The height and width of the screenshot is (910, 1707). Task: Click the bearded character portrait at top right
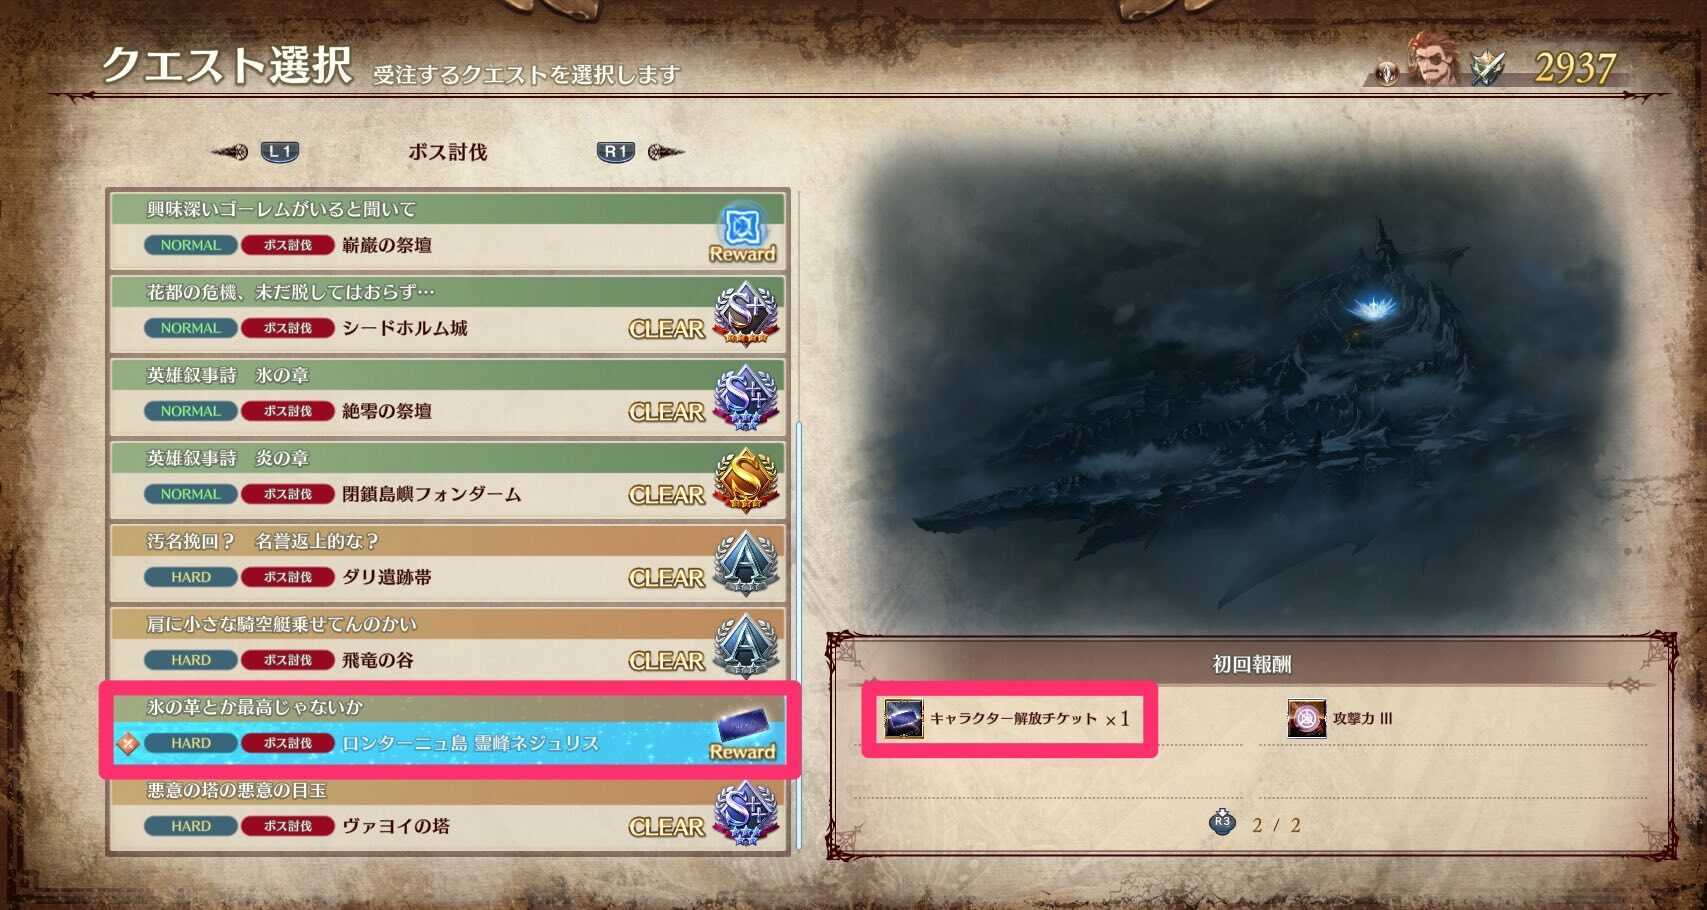(x=1432, y=59)
